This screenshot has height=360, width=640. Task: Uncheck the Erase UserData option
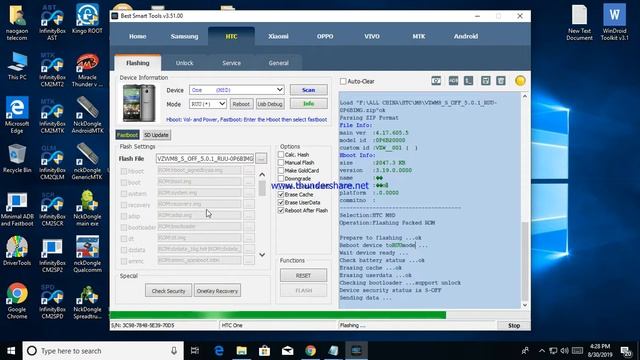coord(281,202)
